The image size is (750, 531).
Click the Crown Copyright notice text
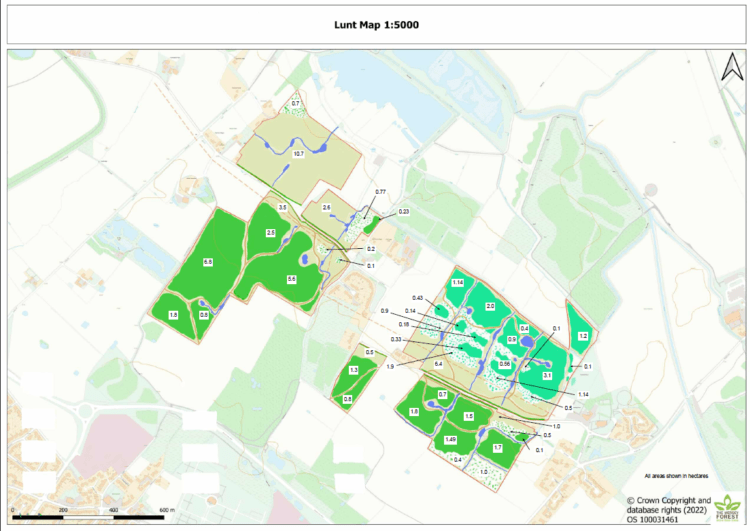pos(668,505)
